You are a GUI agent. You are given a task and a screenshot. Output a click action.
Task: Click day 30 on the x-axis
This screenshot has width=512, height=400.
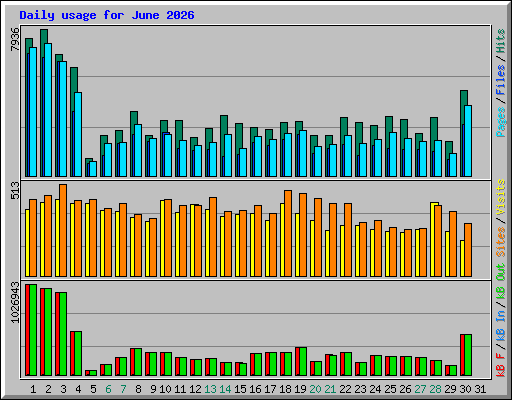pyautogui.click(x=465, y=389)
